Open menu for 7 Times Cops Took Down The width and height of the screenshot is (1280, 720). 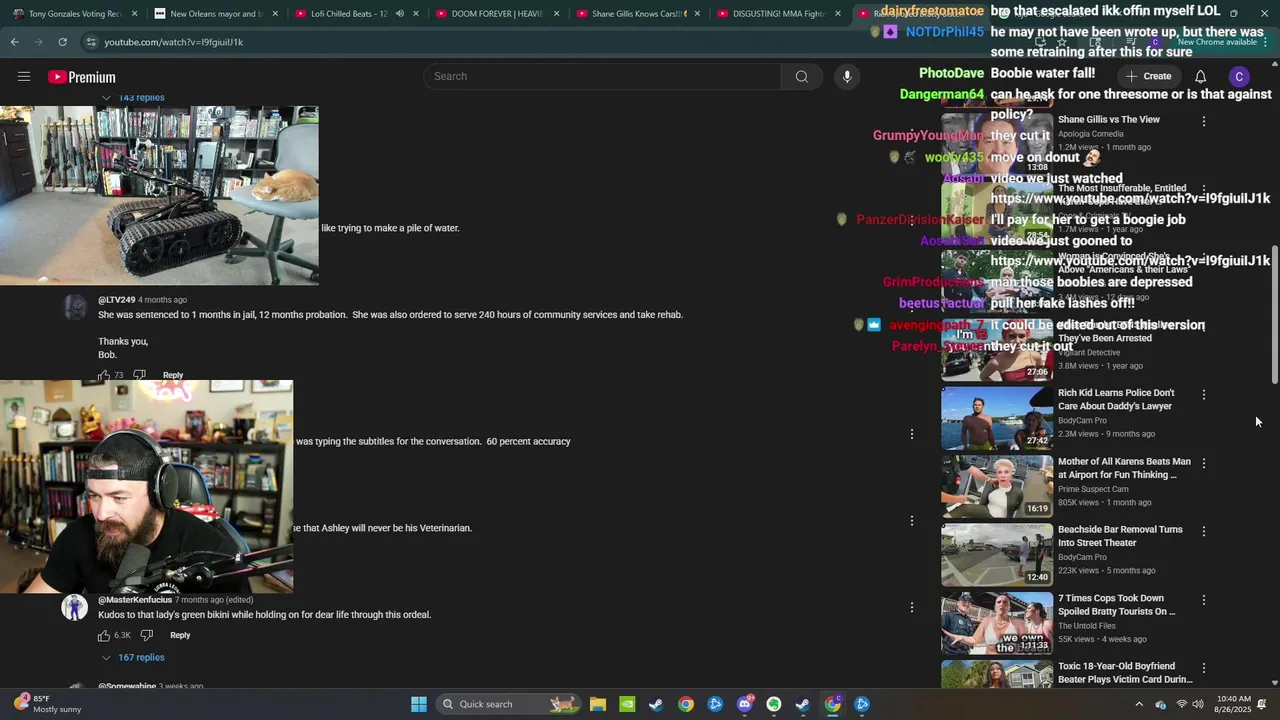click(x=1203, y=600)
